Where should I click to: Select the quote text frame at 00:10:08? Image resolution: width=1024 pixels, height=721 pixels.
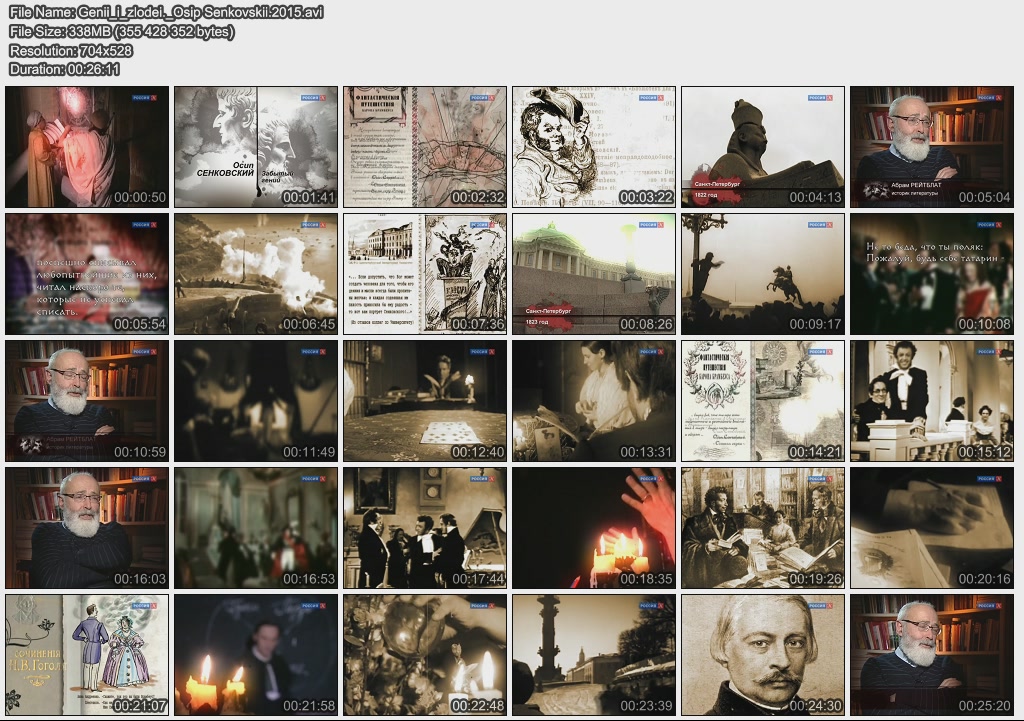[x=932, y=274]
